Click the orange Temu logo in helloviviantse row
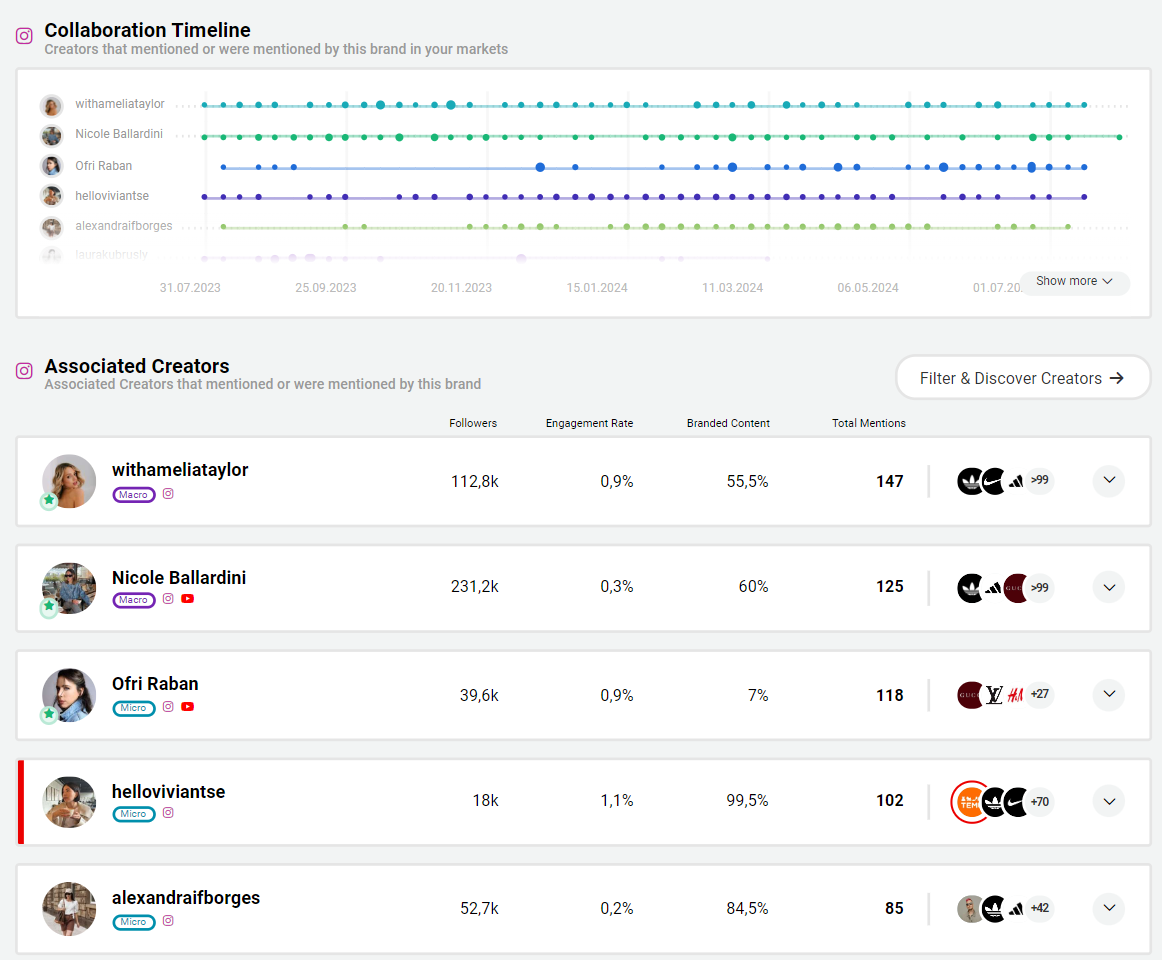The width and height of the screenshot is (1162, 960). pyautogui.click(x=969, y=801)
